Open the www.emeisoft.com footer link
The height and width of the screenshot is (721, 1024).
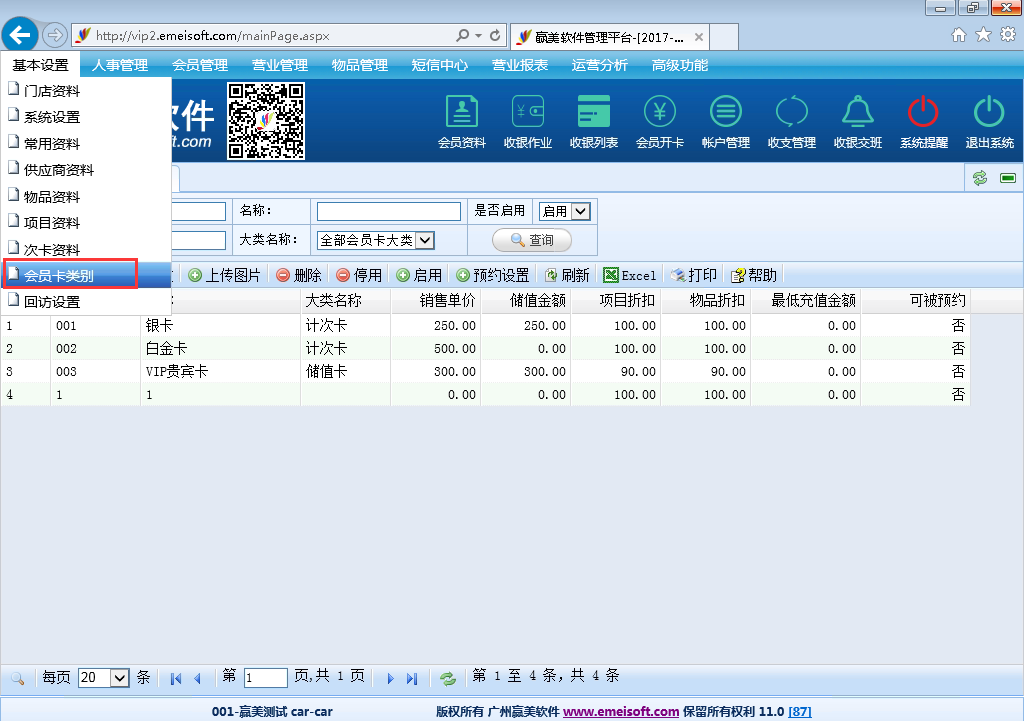tap(620, 711)
